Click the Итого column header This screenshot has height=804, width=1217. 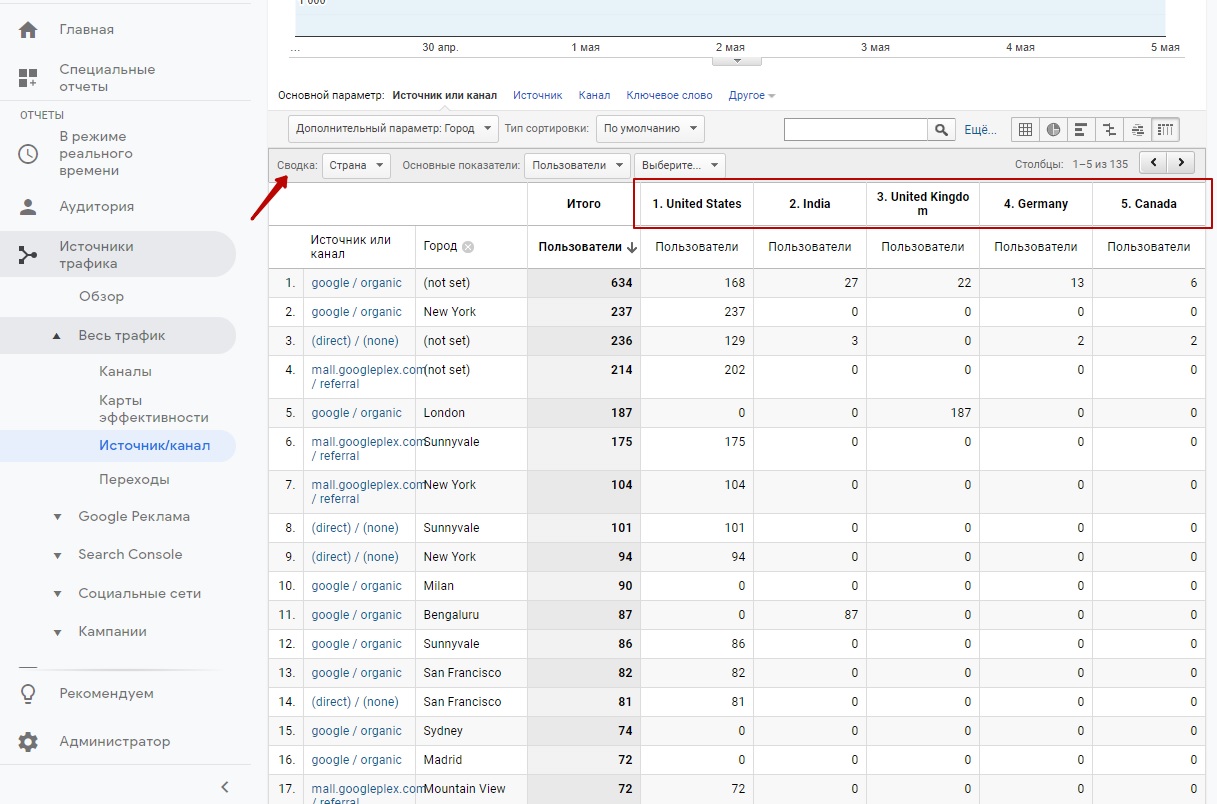pyautogui.click(x=584, y=204)
